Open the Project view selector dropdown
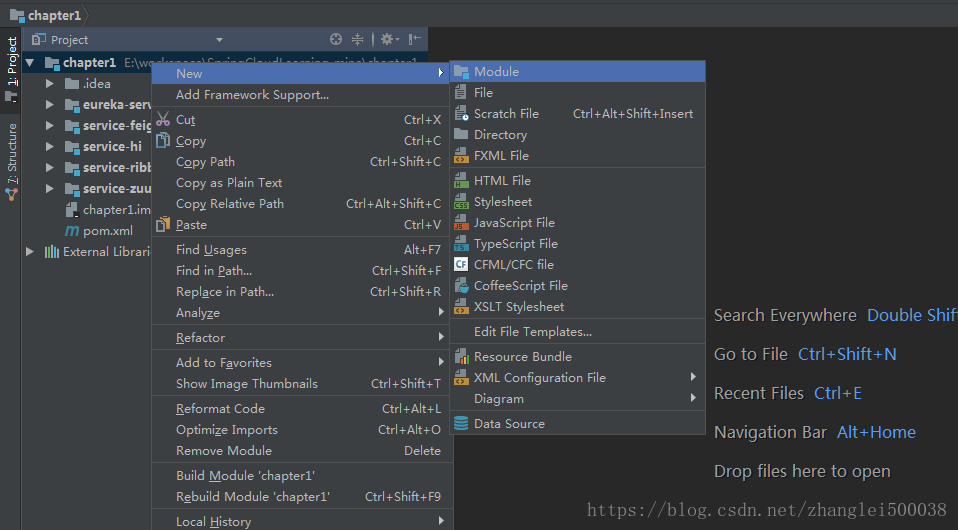 (219, 40)
